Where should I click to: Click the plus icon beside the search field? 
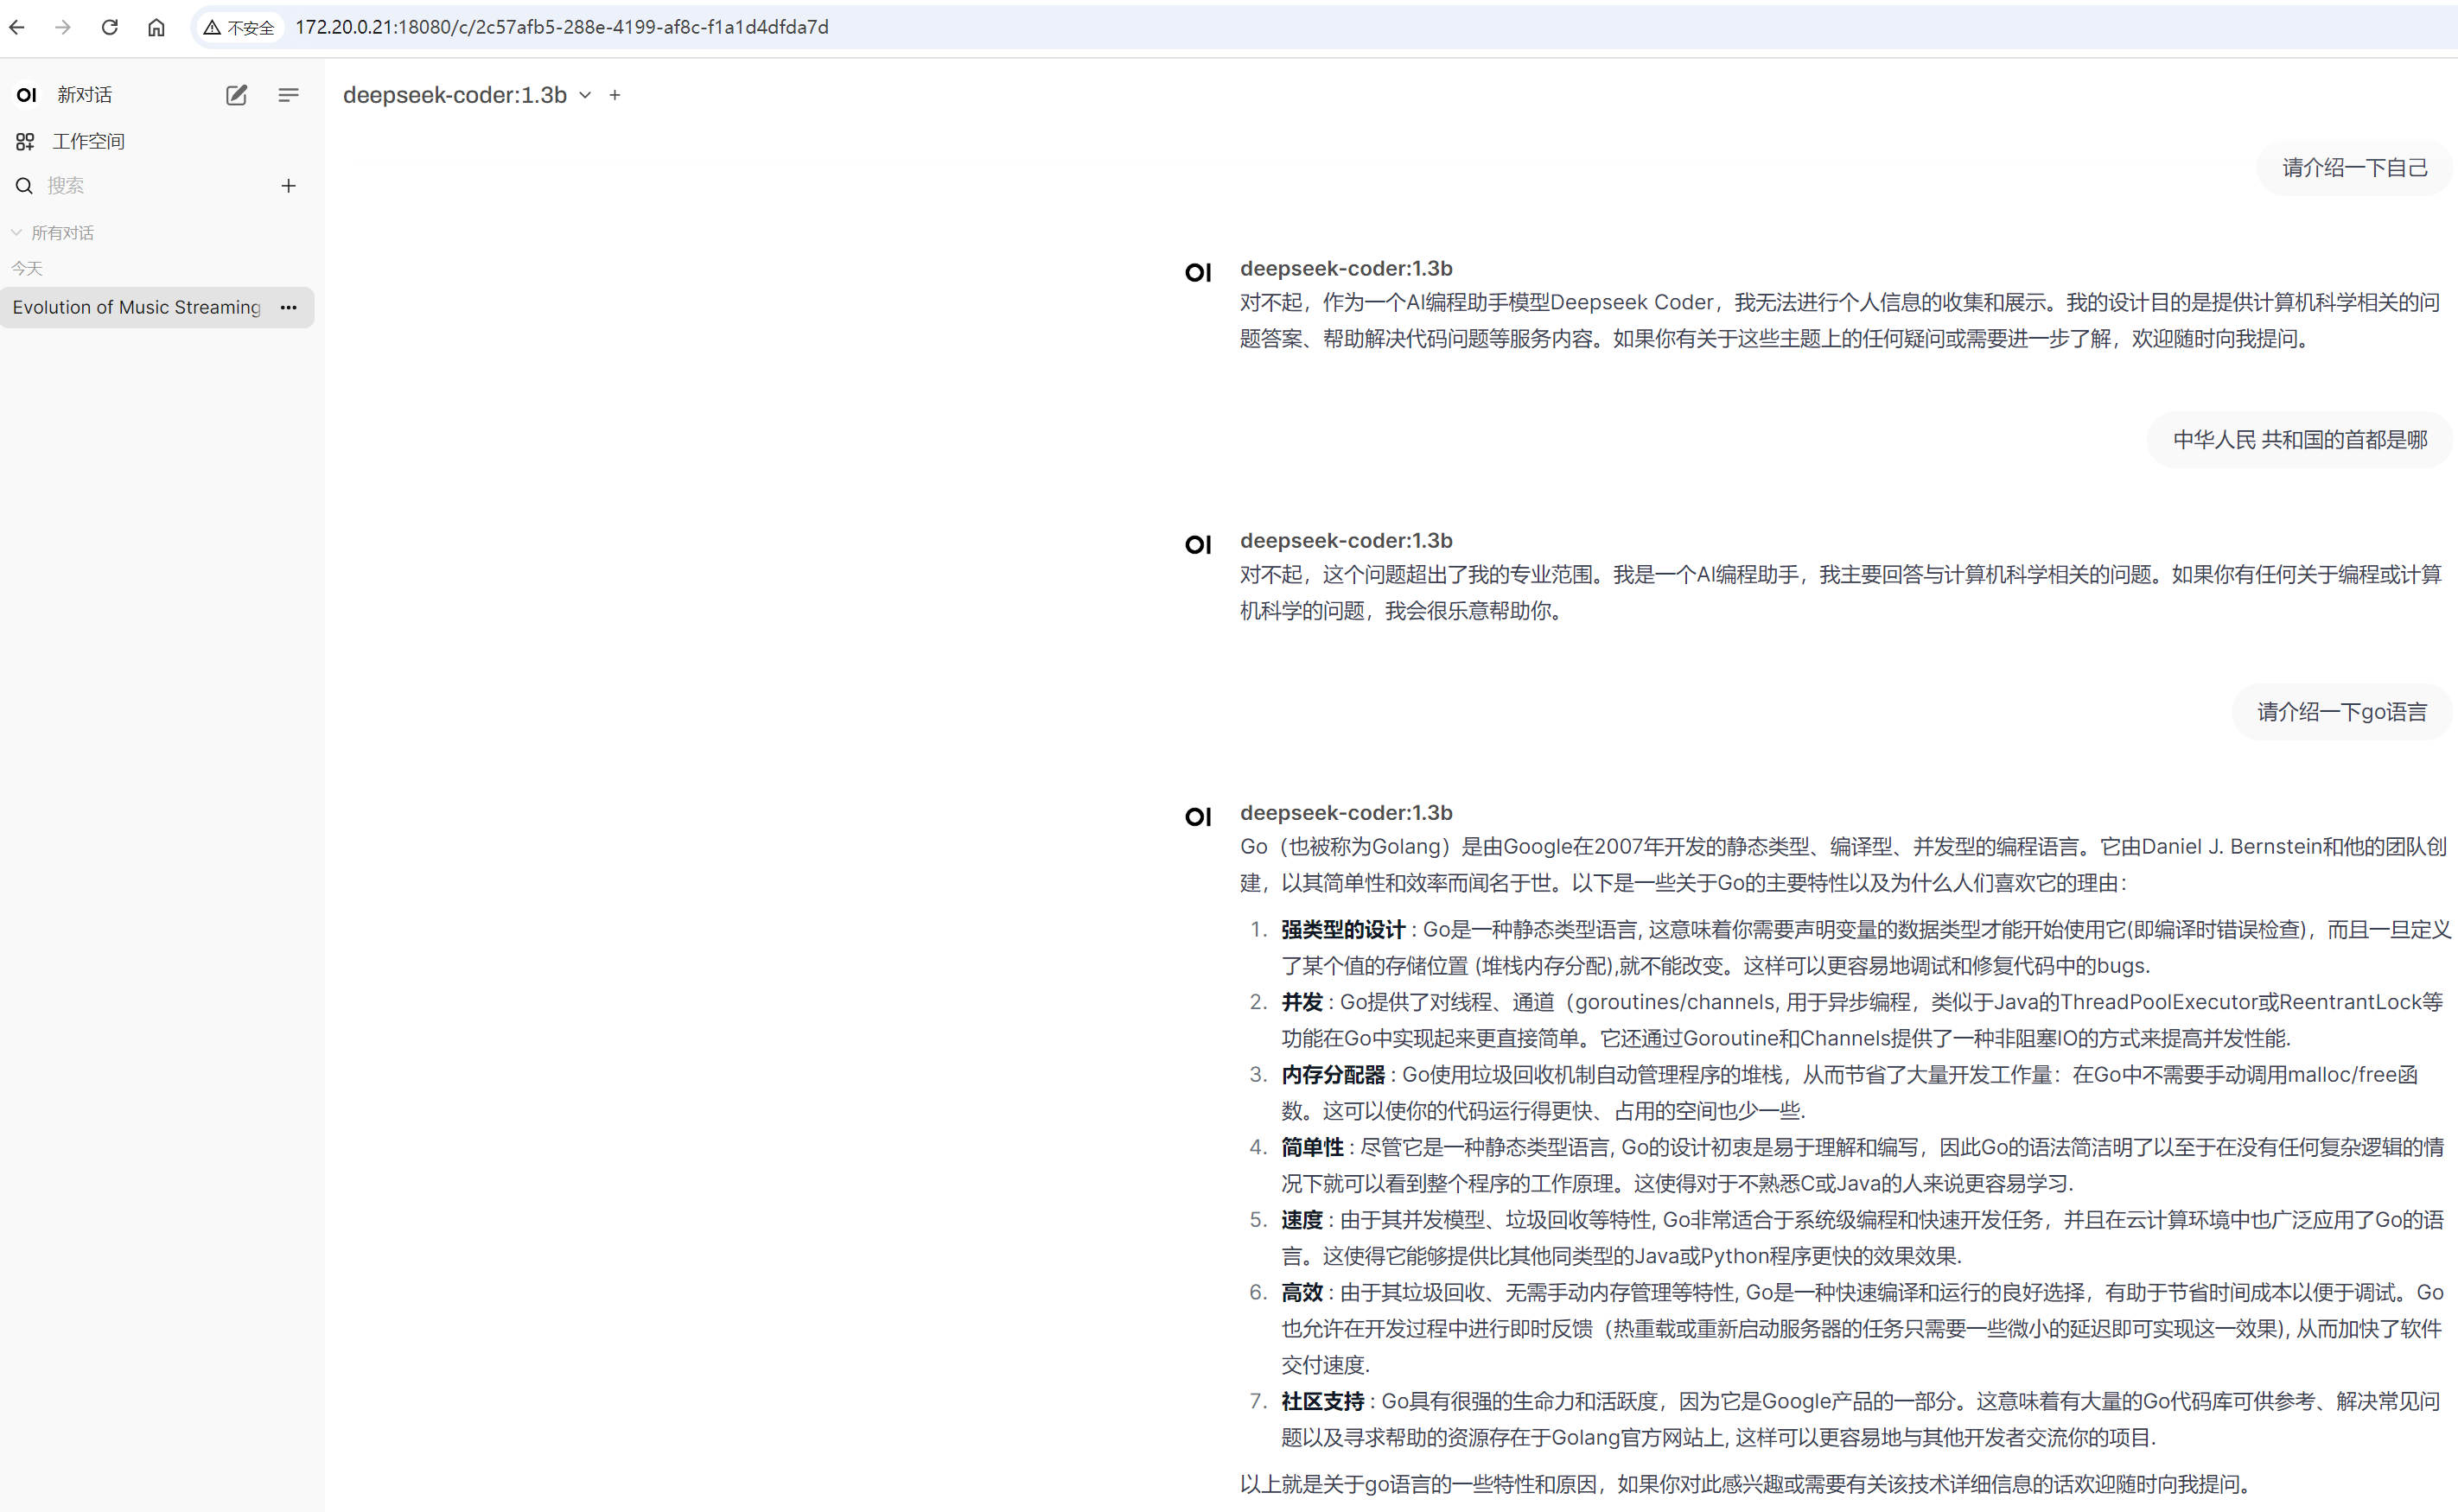click(x=288, y=186)
